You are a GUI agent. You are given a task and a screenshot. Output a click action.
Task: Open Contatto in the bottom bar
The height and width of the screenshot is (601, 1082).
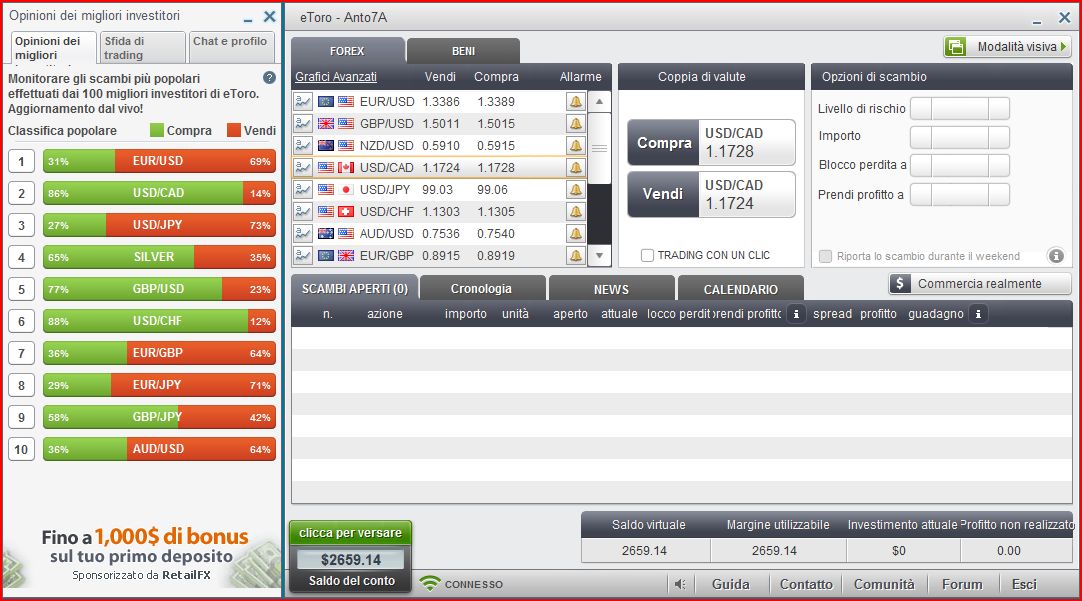coord(806,584)
